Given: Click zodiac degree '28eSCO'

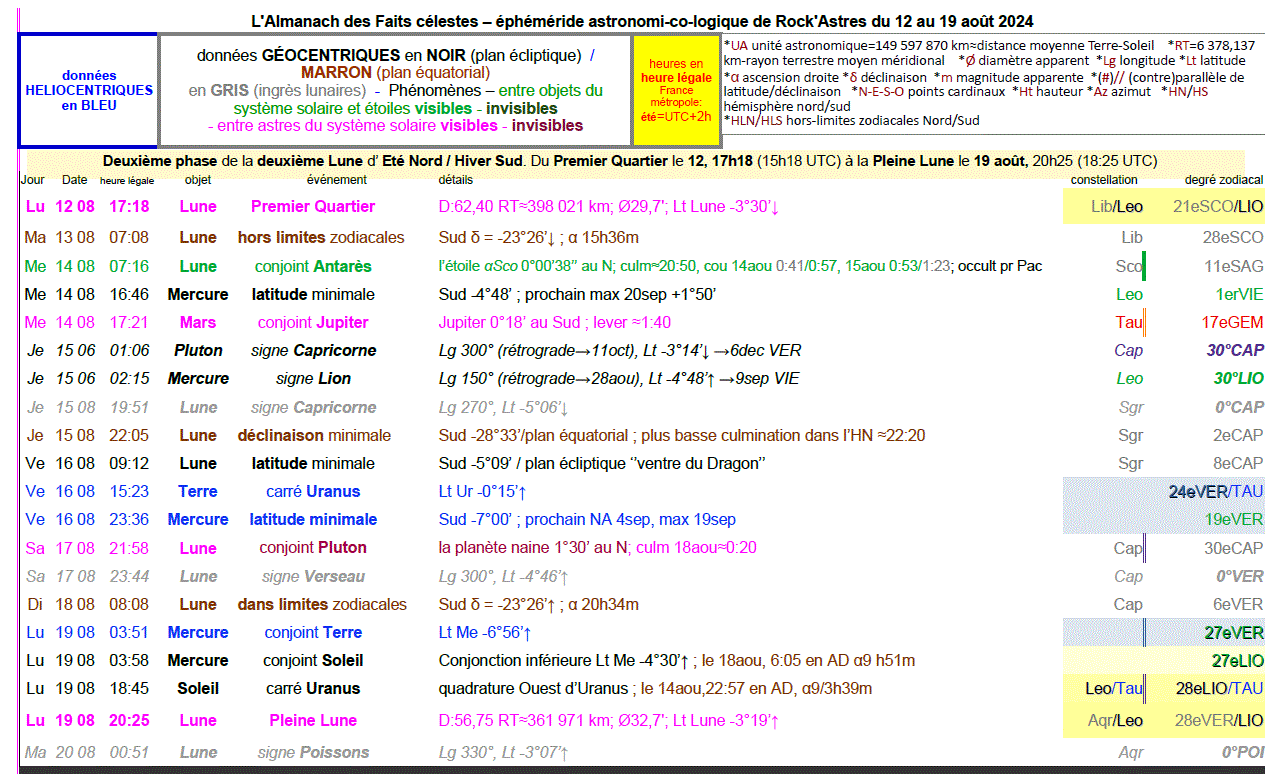Looking at the screenshot, I should point(1233,237).
